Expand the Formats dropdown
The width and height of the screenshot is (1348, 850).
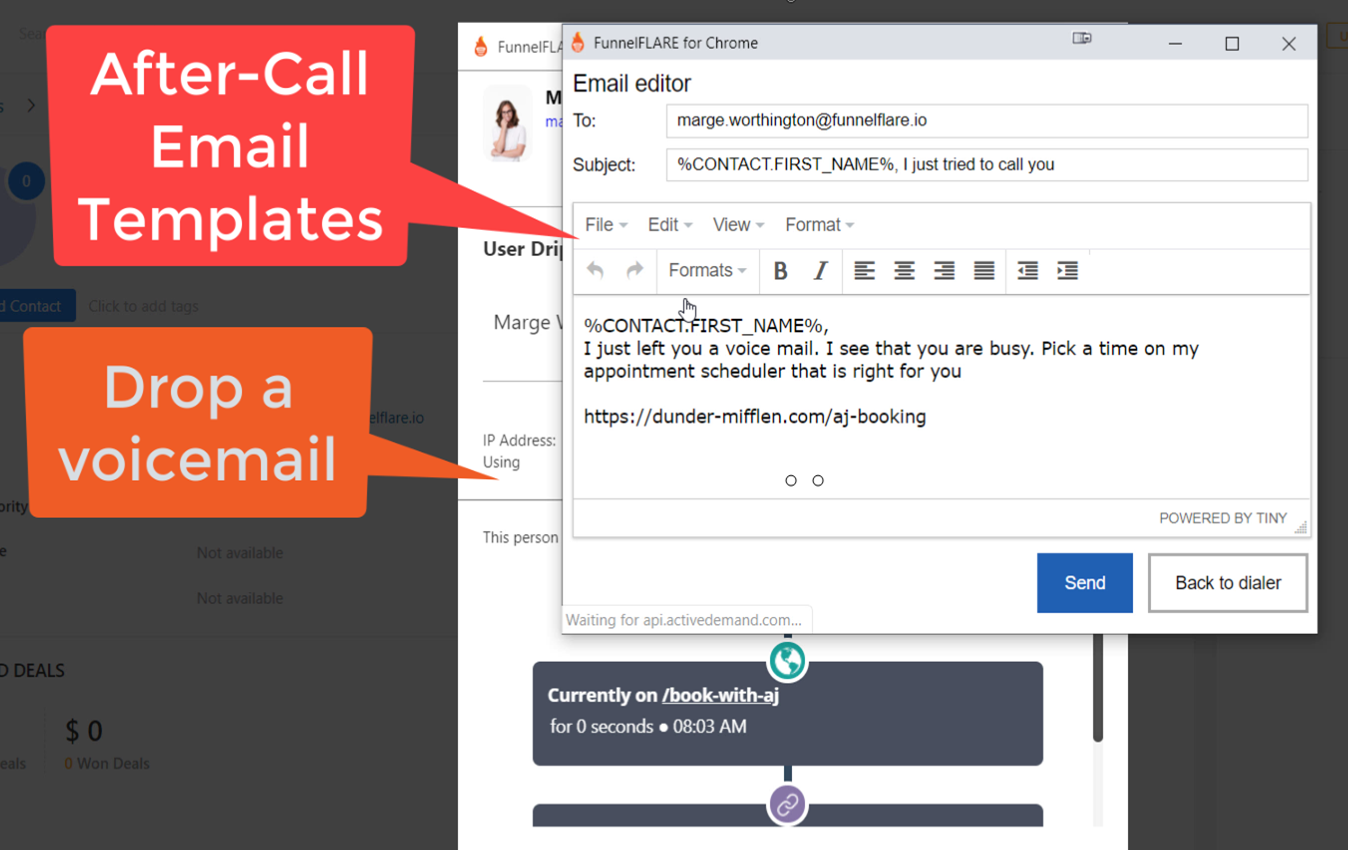pyautogui.click(x=707, y=270)
